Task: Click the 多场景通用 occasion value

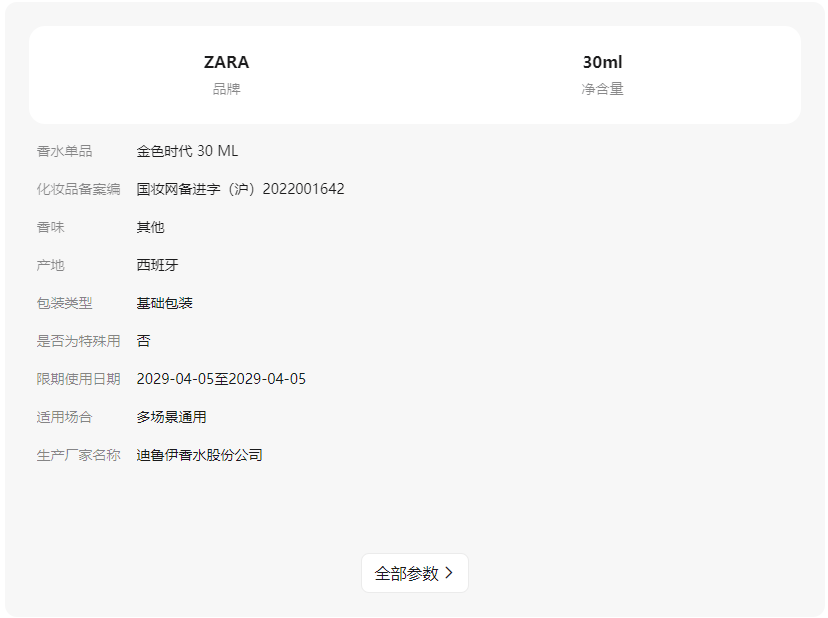Action: pyautogui.click(x=172, y=417)
